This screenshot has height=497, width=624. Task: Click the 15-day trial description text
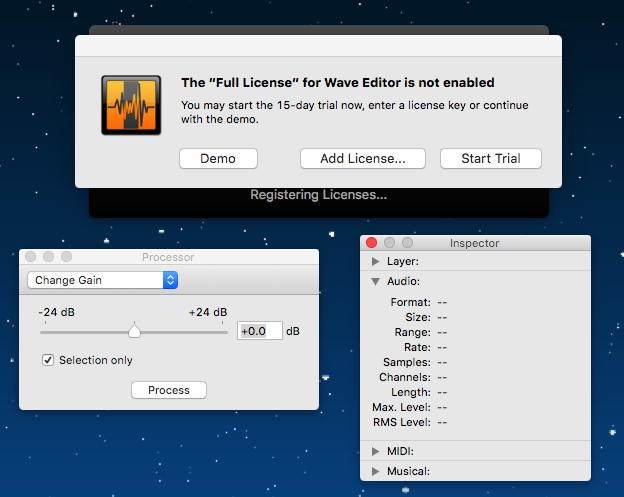[x=355, y=112]
